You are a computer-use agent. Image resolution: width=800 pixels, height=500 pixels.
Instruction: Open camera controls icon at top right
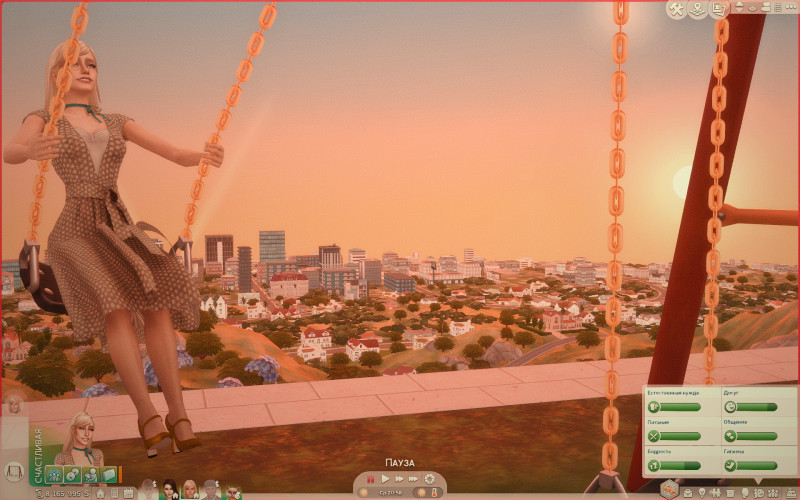[766, 7]
